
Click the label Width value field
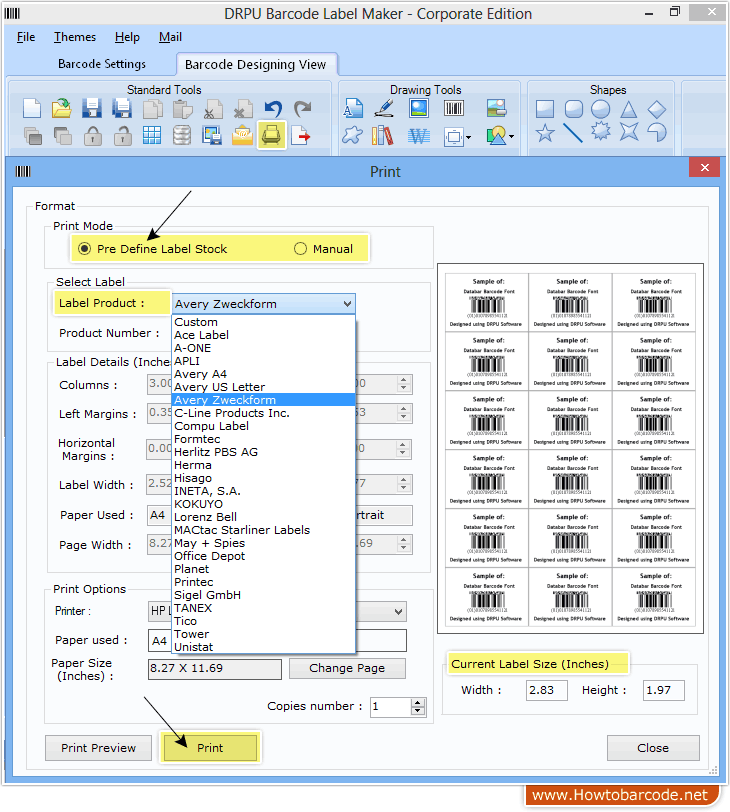click(x=547, y=690)
